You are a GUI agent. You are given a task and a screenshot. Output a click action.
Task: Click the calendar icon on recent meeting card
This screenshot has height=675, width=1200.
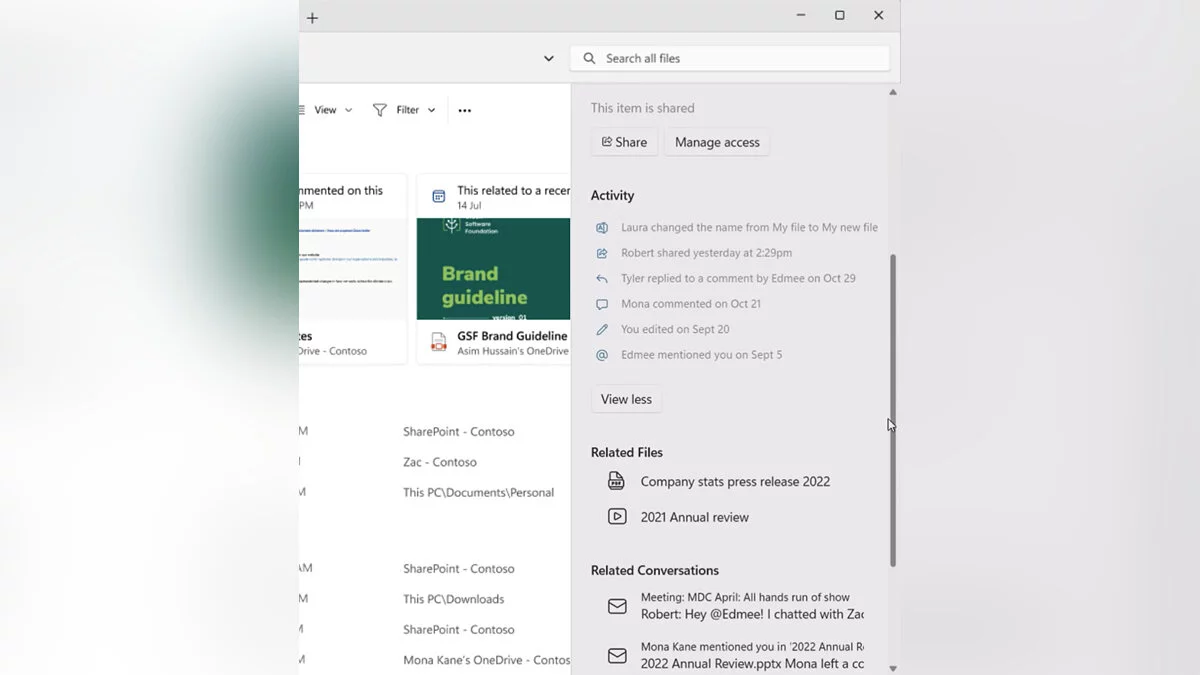[x=438, y=197]
